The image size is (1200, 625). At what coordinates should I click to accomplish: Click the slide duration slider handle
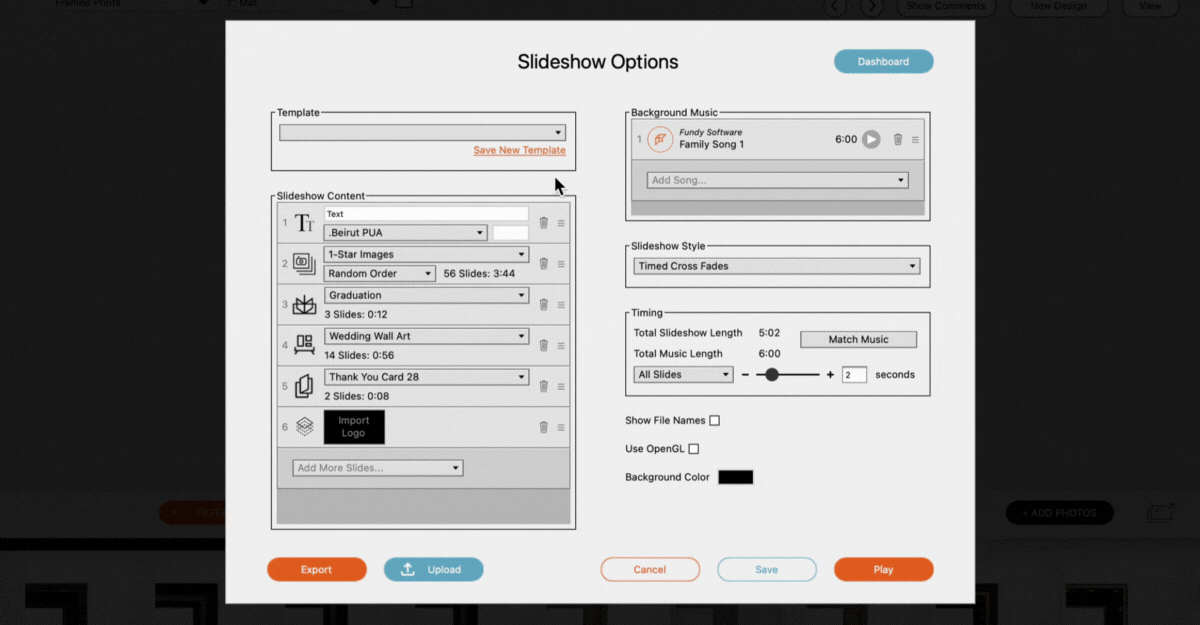(x=771, y=375)
